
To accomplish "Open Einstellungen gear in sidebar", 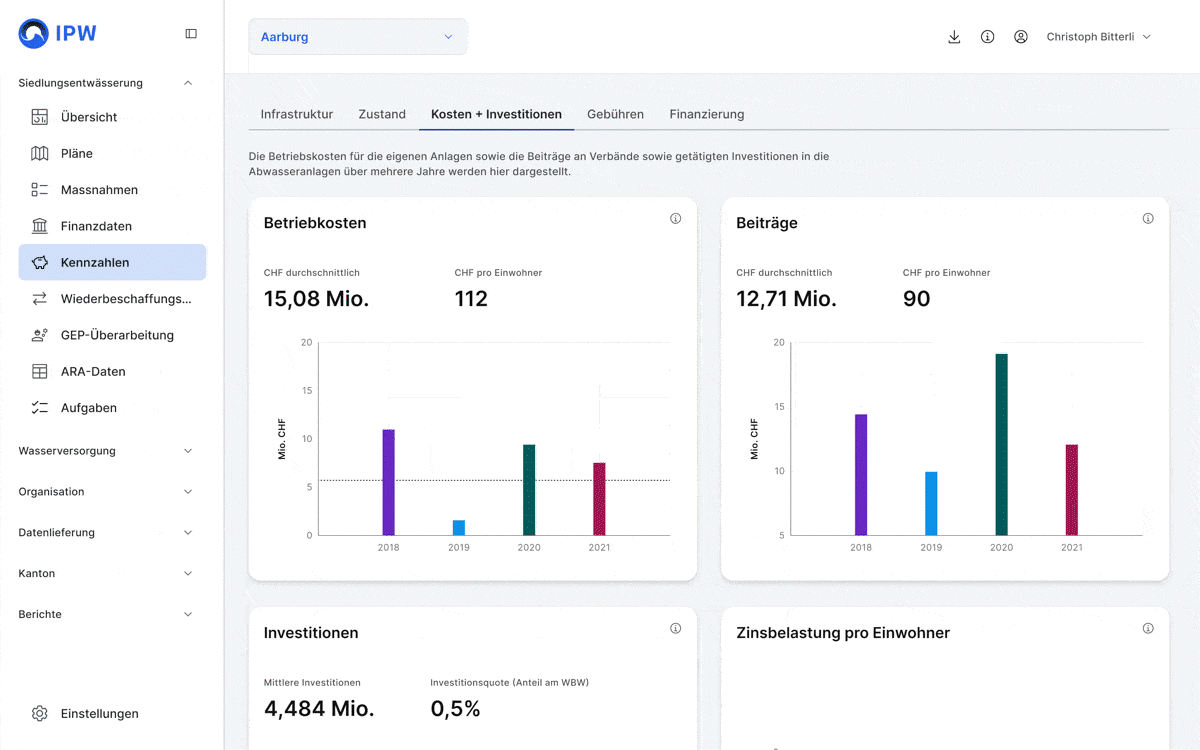I will 40,714.
